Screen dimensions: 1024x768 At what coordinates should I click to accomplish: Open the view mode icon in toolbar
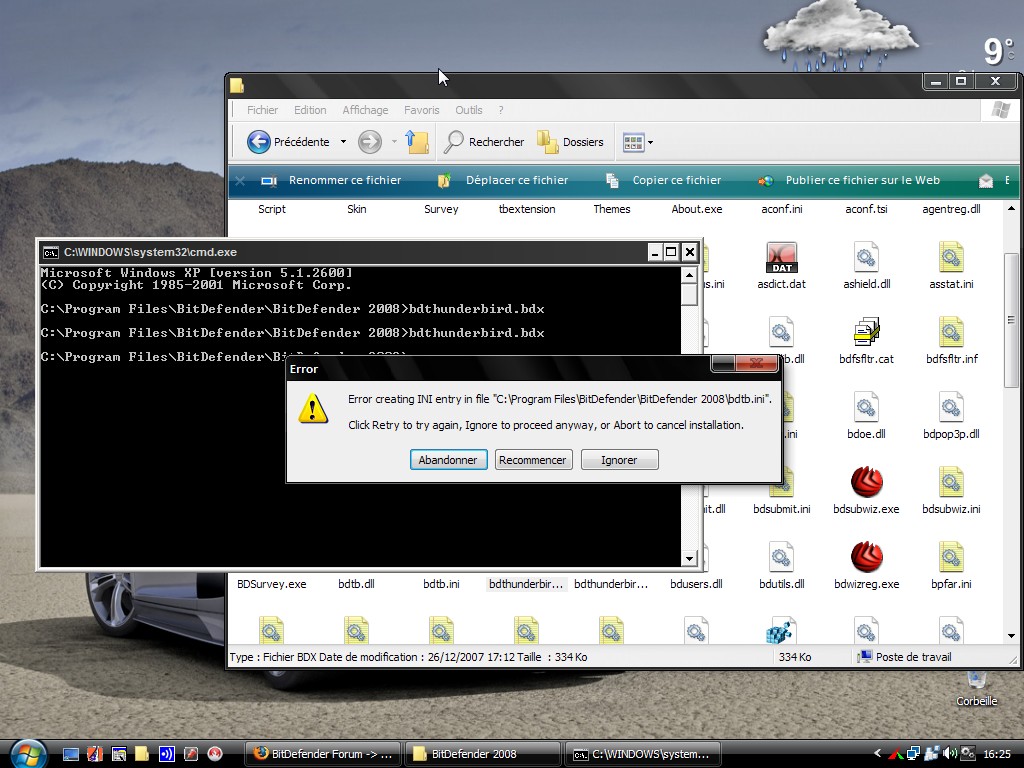pyautogui.click(x=633, y=142)
